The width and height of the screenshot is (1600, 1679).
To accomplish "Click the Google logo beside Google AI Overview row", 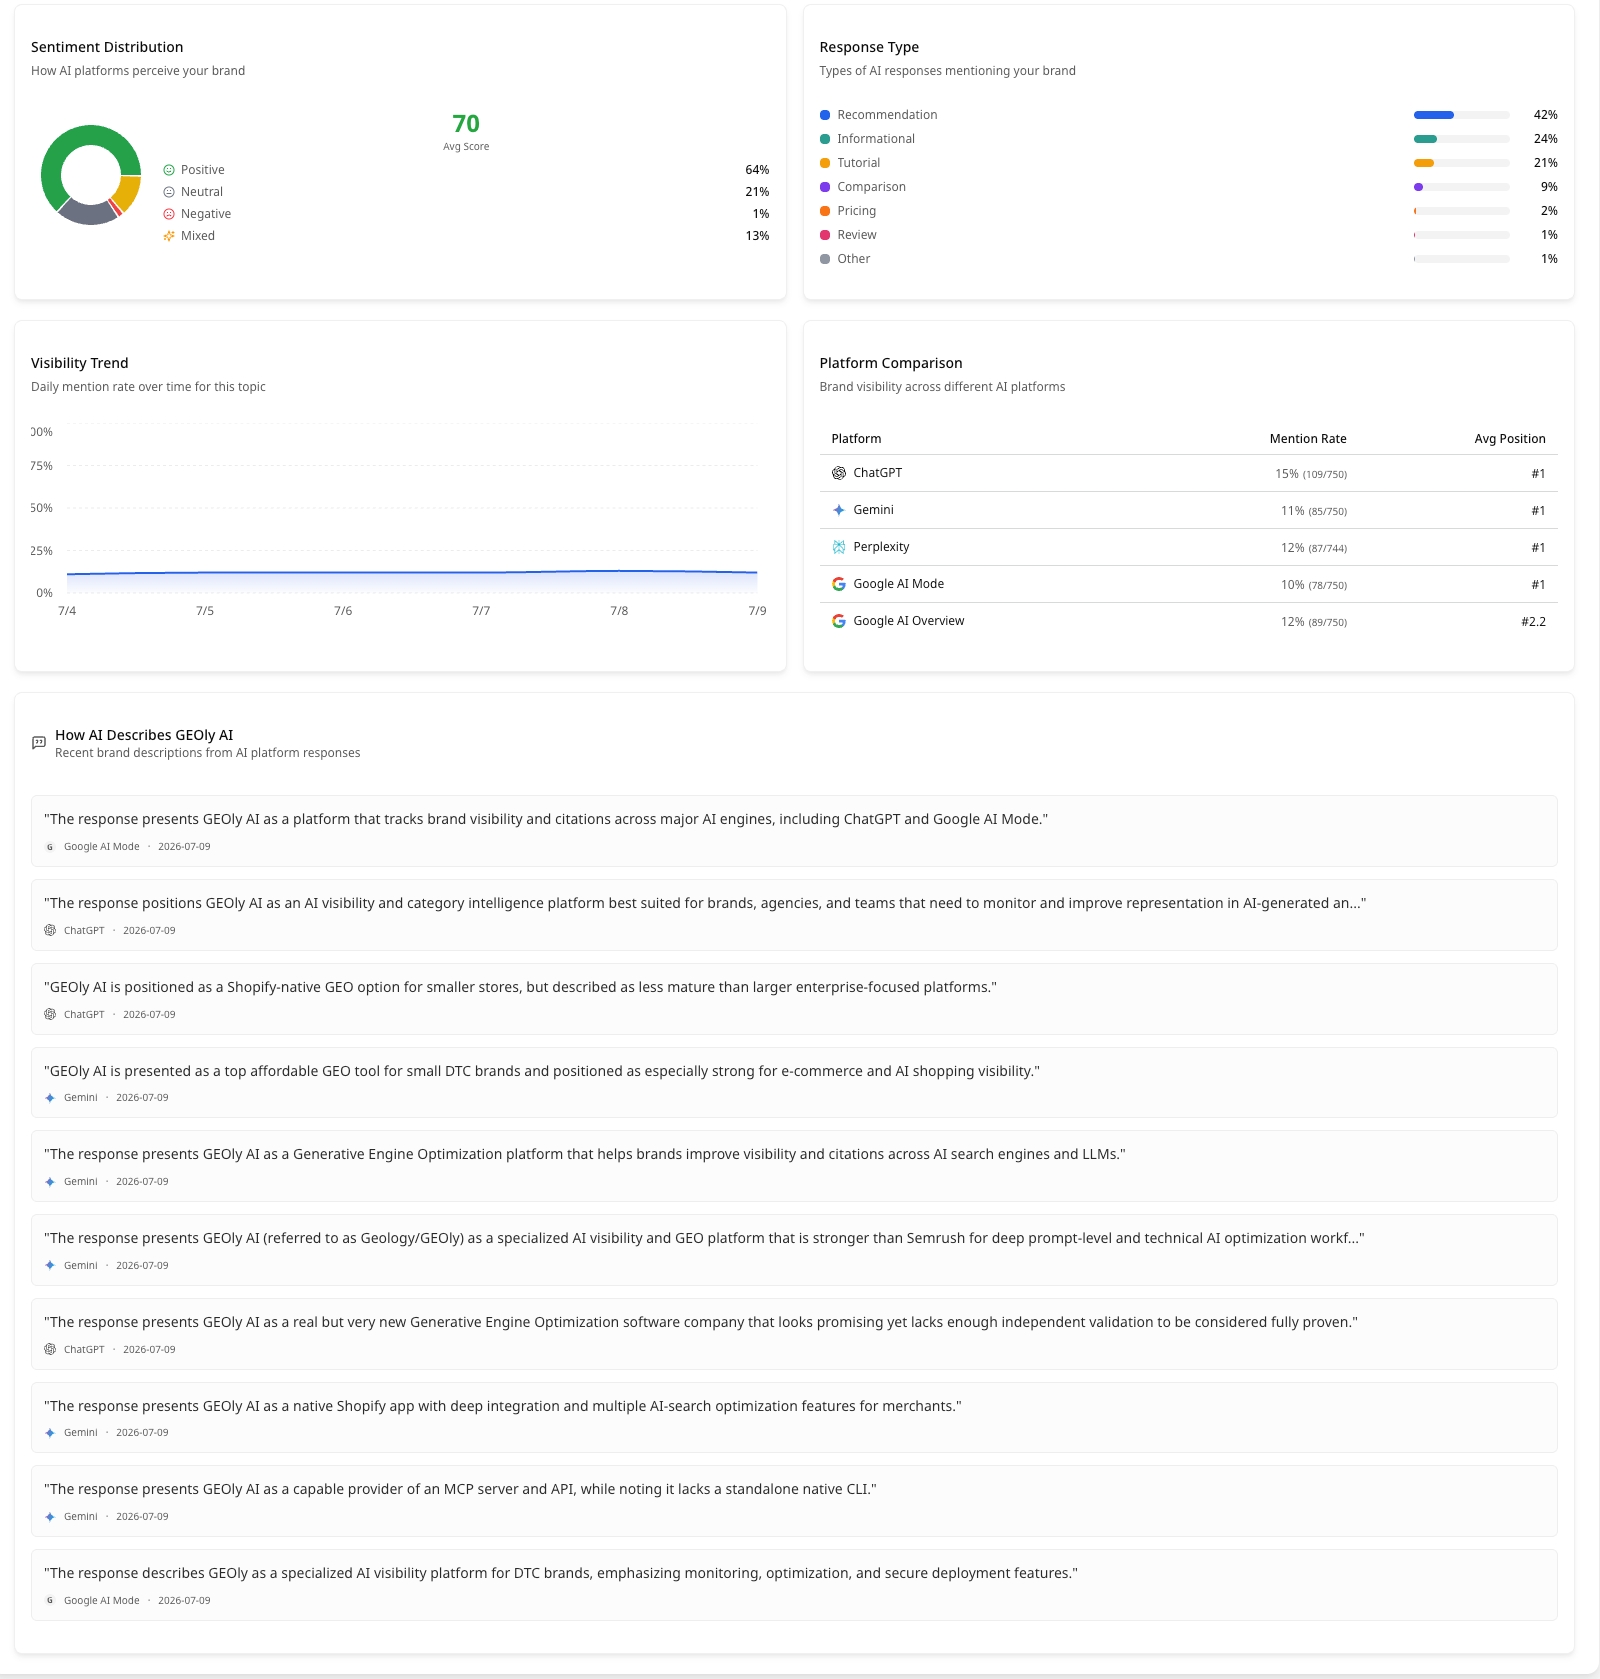I will (839, 621).
